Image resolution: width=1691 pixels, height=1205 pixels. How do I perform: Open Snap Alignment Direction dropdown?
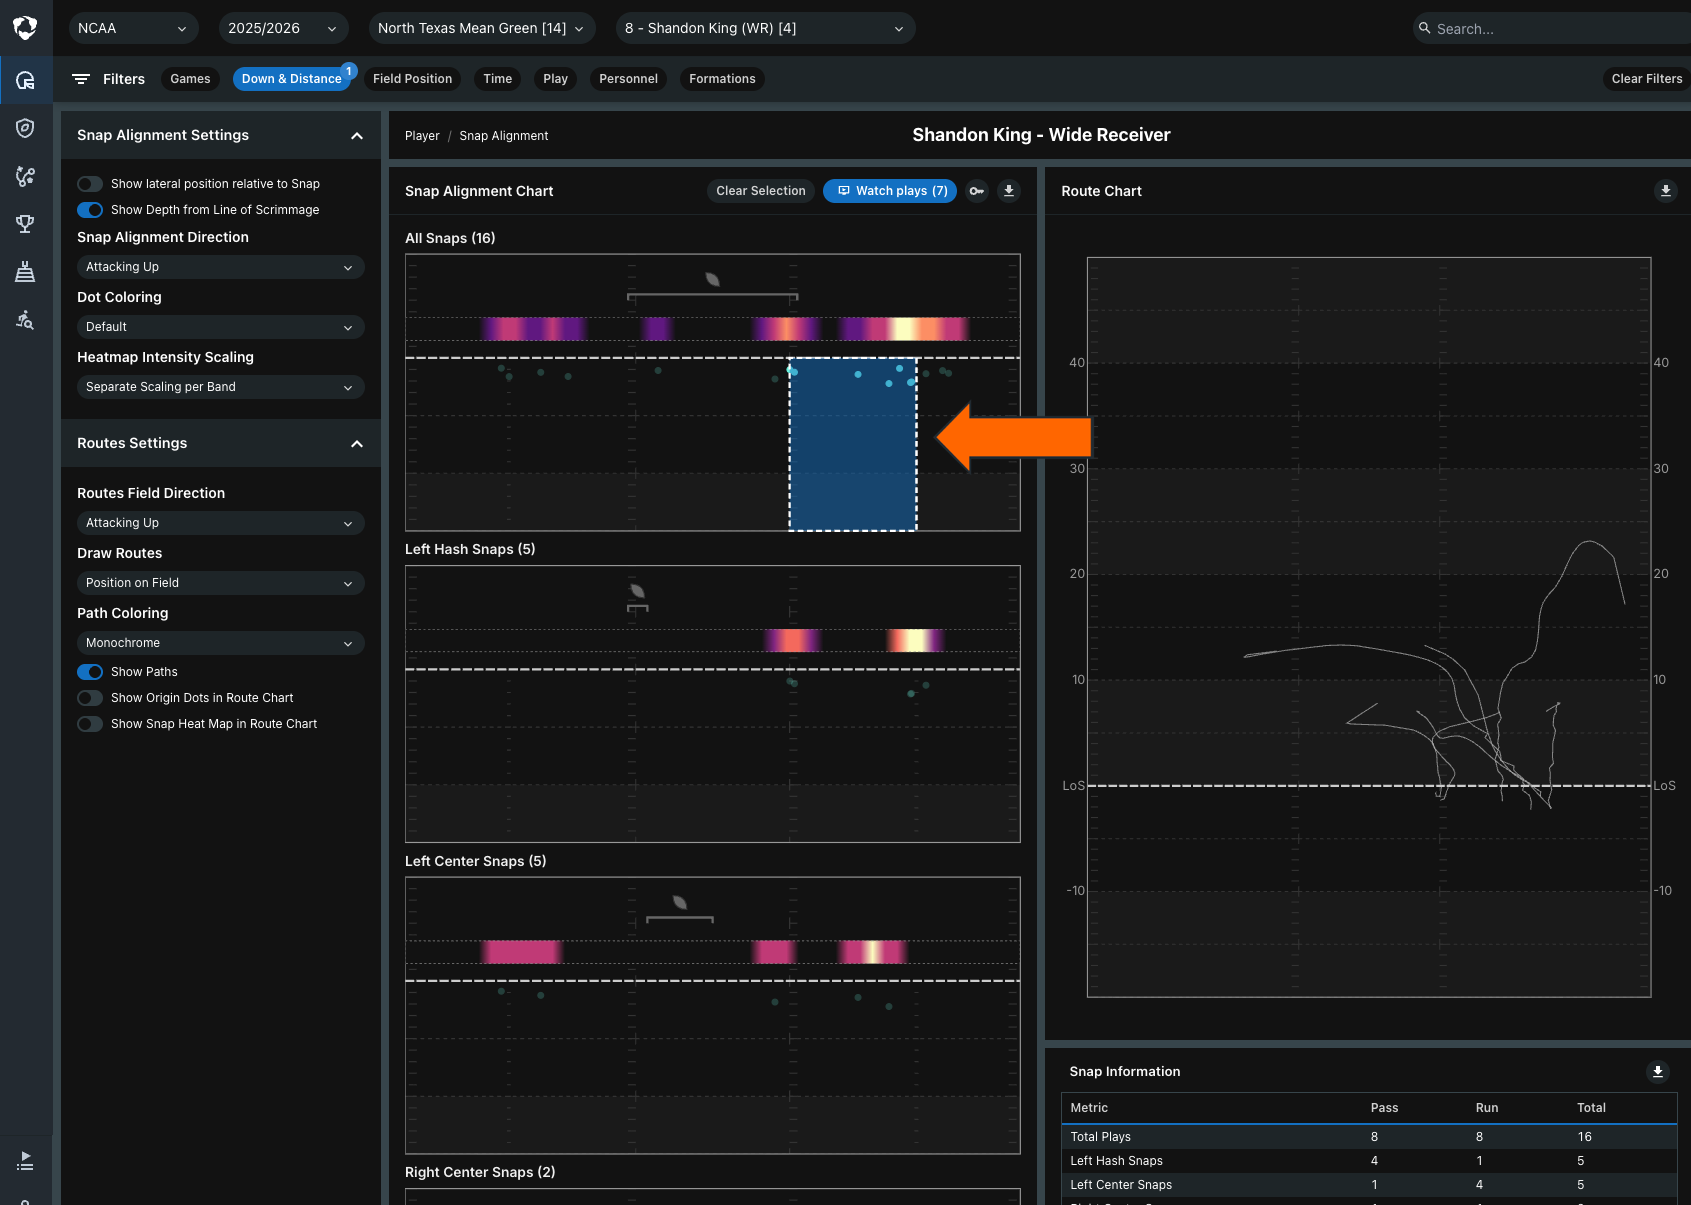[220, 267]
